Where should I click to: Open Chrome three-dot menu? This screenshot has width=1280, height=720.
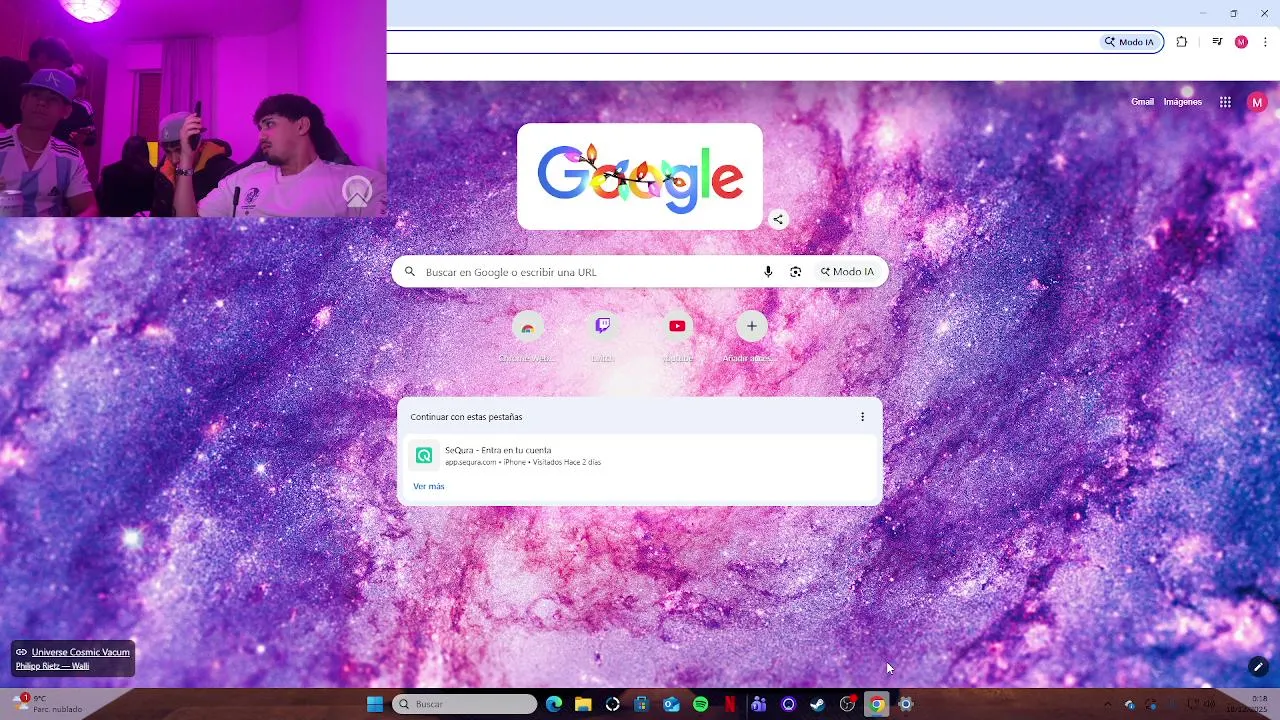(x=1264, y=42)
